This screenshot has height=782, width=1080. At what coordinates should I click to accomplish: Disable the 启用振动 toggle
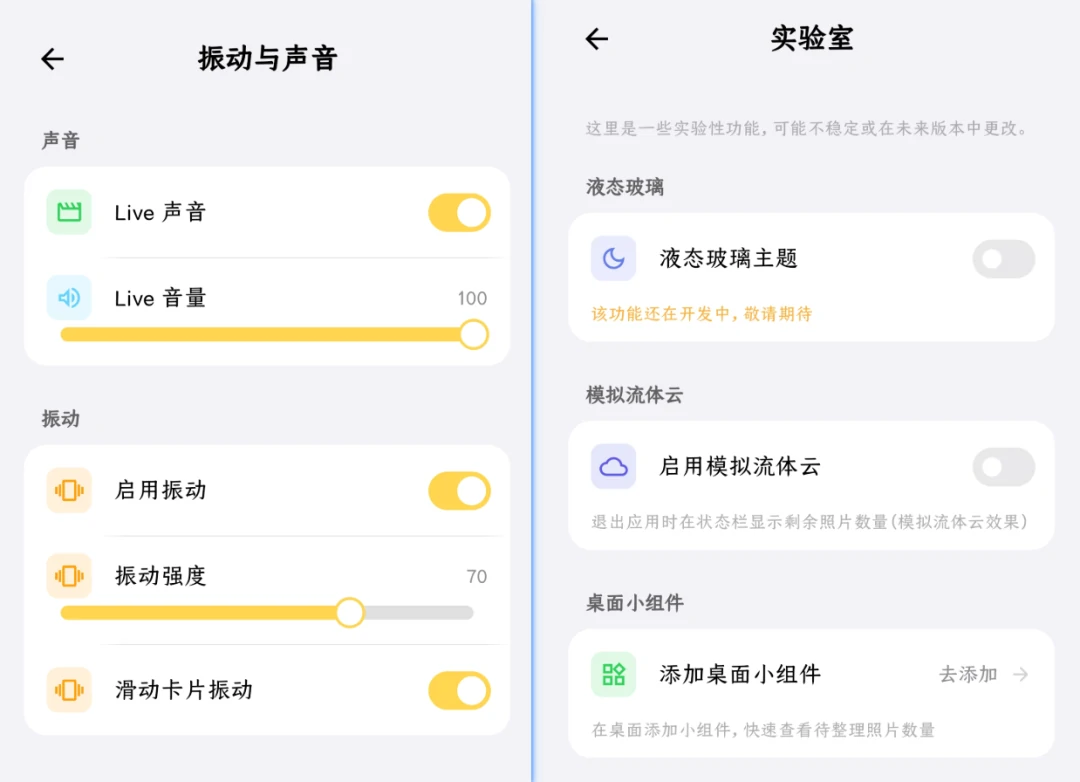(x=459, y=491)
